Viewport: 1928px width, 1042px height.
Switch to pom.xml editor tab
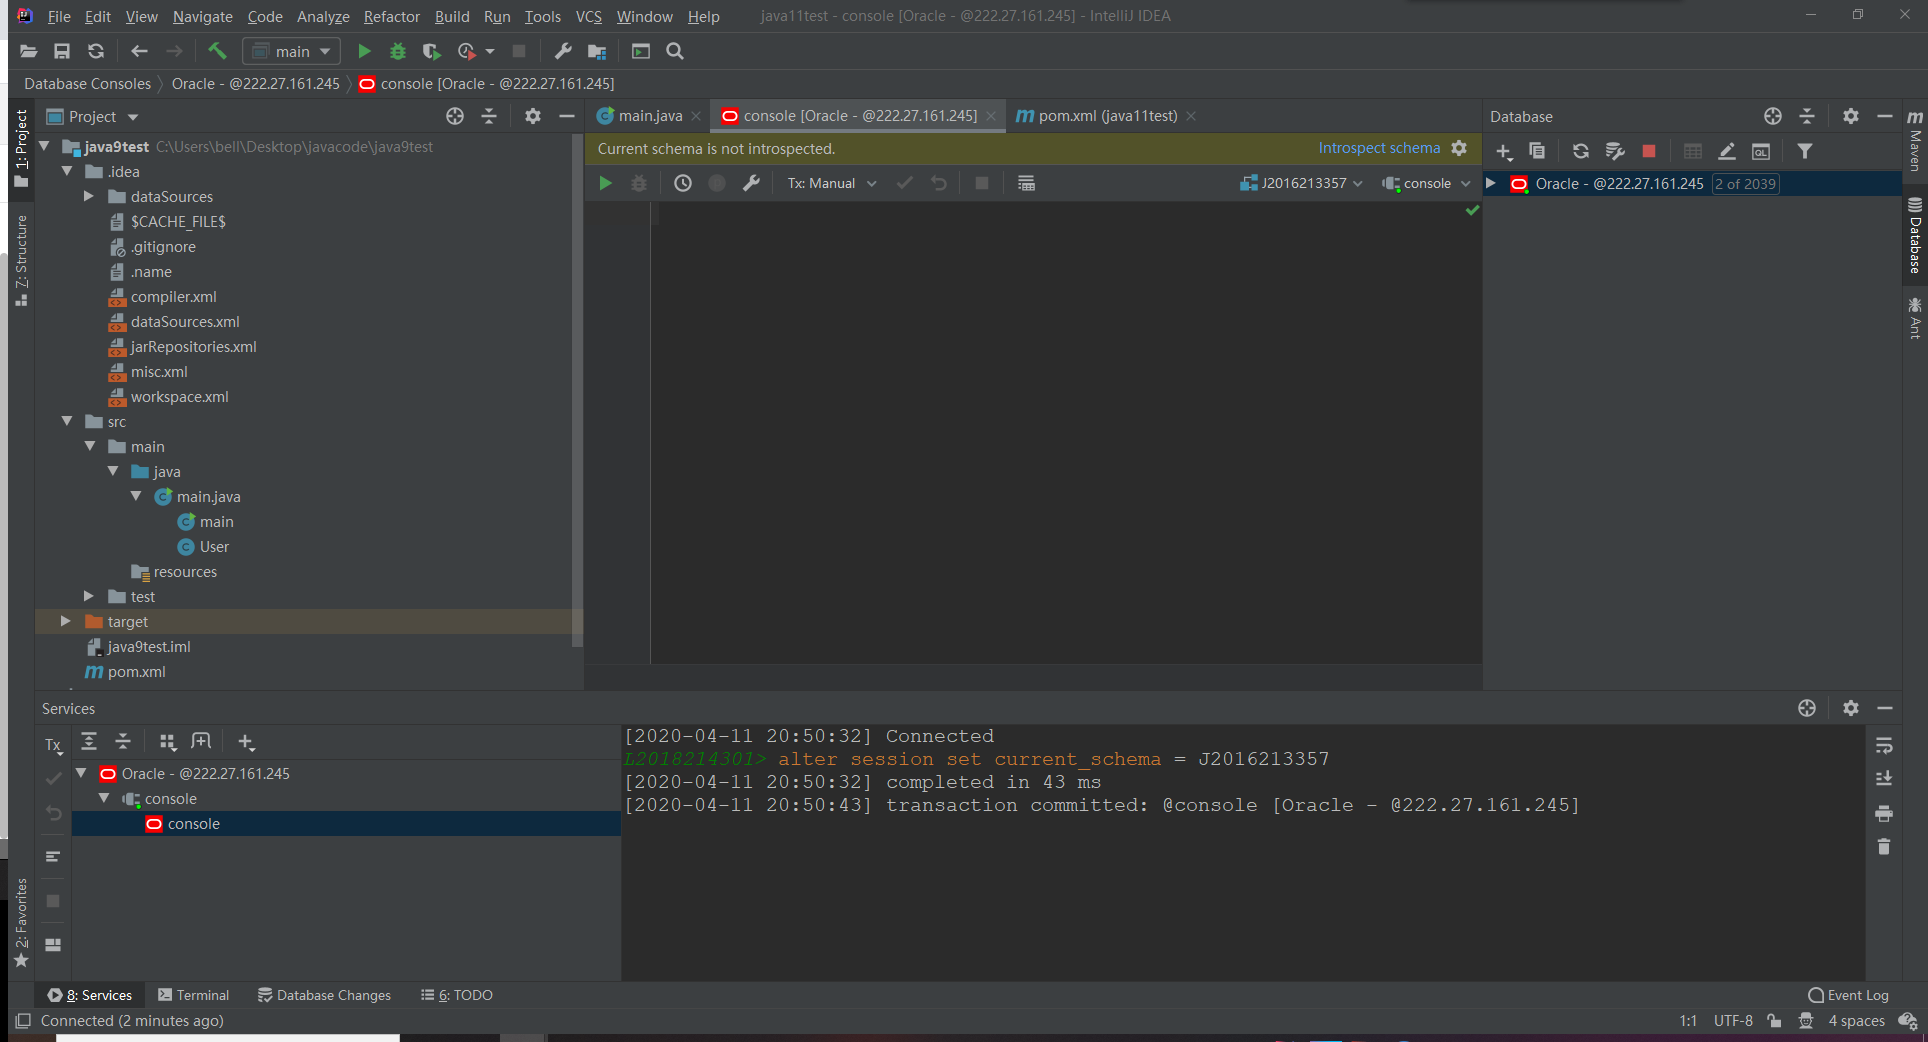(x=1105, y=116)
